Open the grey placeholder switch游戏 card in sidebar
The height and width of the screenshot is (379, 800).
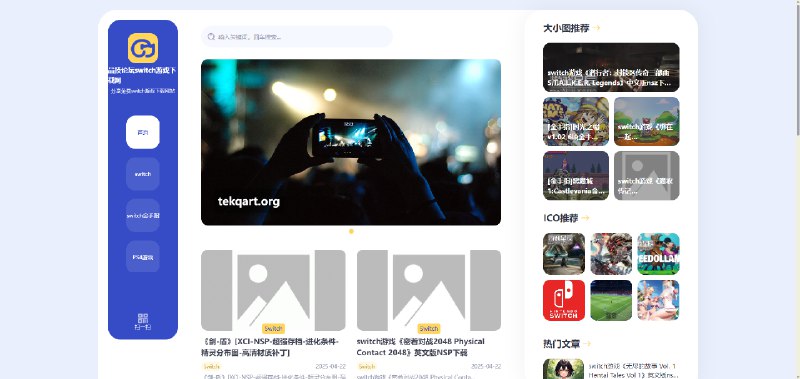(x=647, y=175)
